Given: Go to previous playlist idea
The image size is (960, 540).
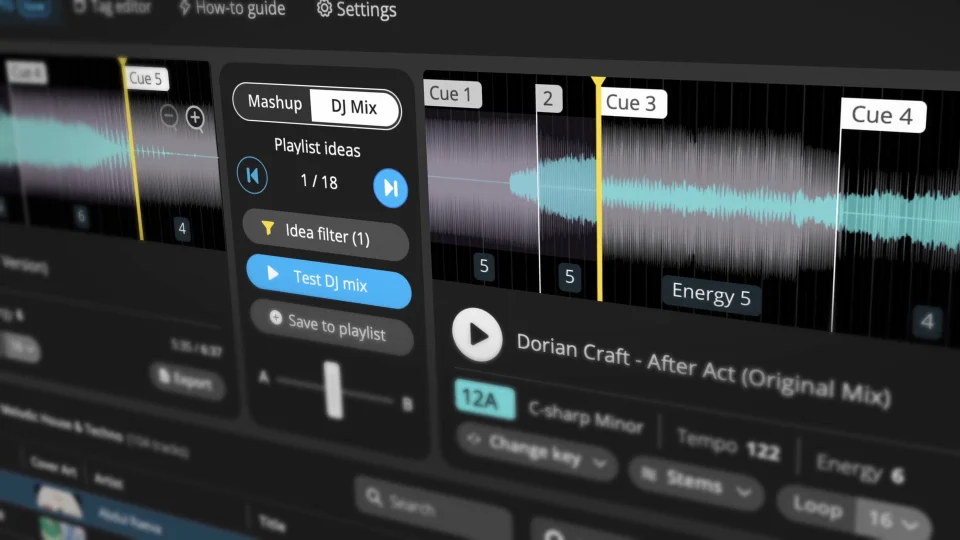Looking at the screenshot, I should (252, 176).
